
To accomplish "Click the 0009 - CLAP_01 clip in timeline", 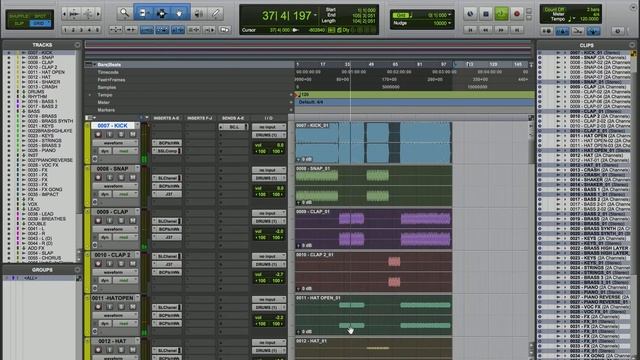I will point(373,229).
